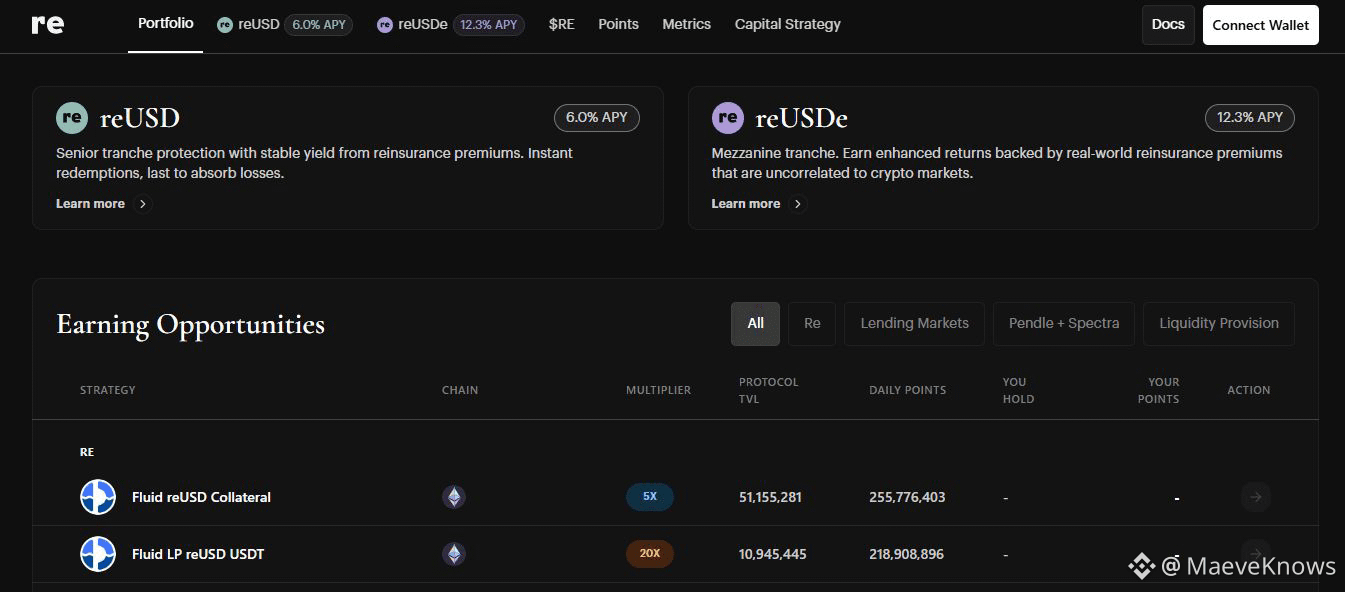Click the arrow icon beside reUSDe Learn more
Viewport: 1345px width, 592px height.
pos(798,204)
